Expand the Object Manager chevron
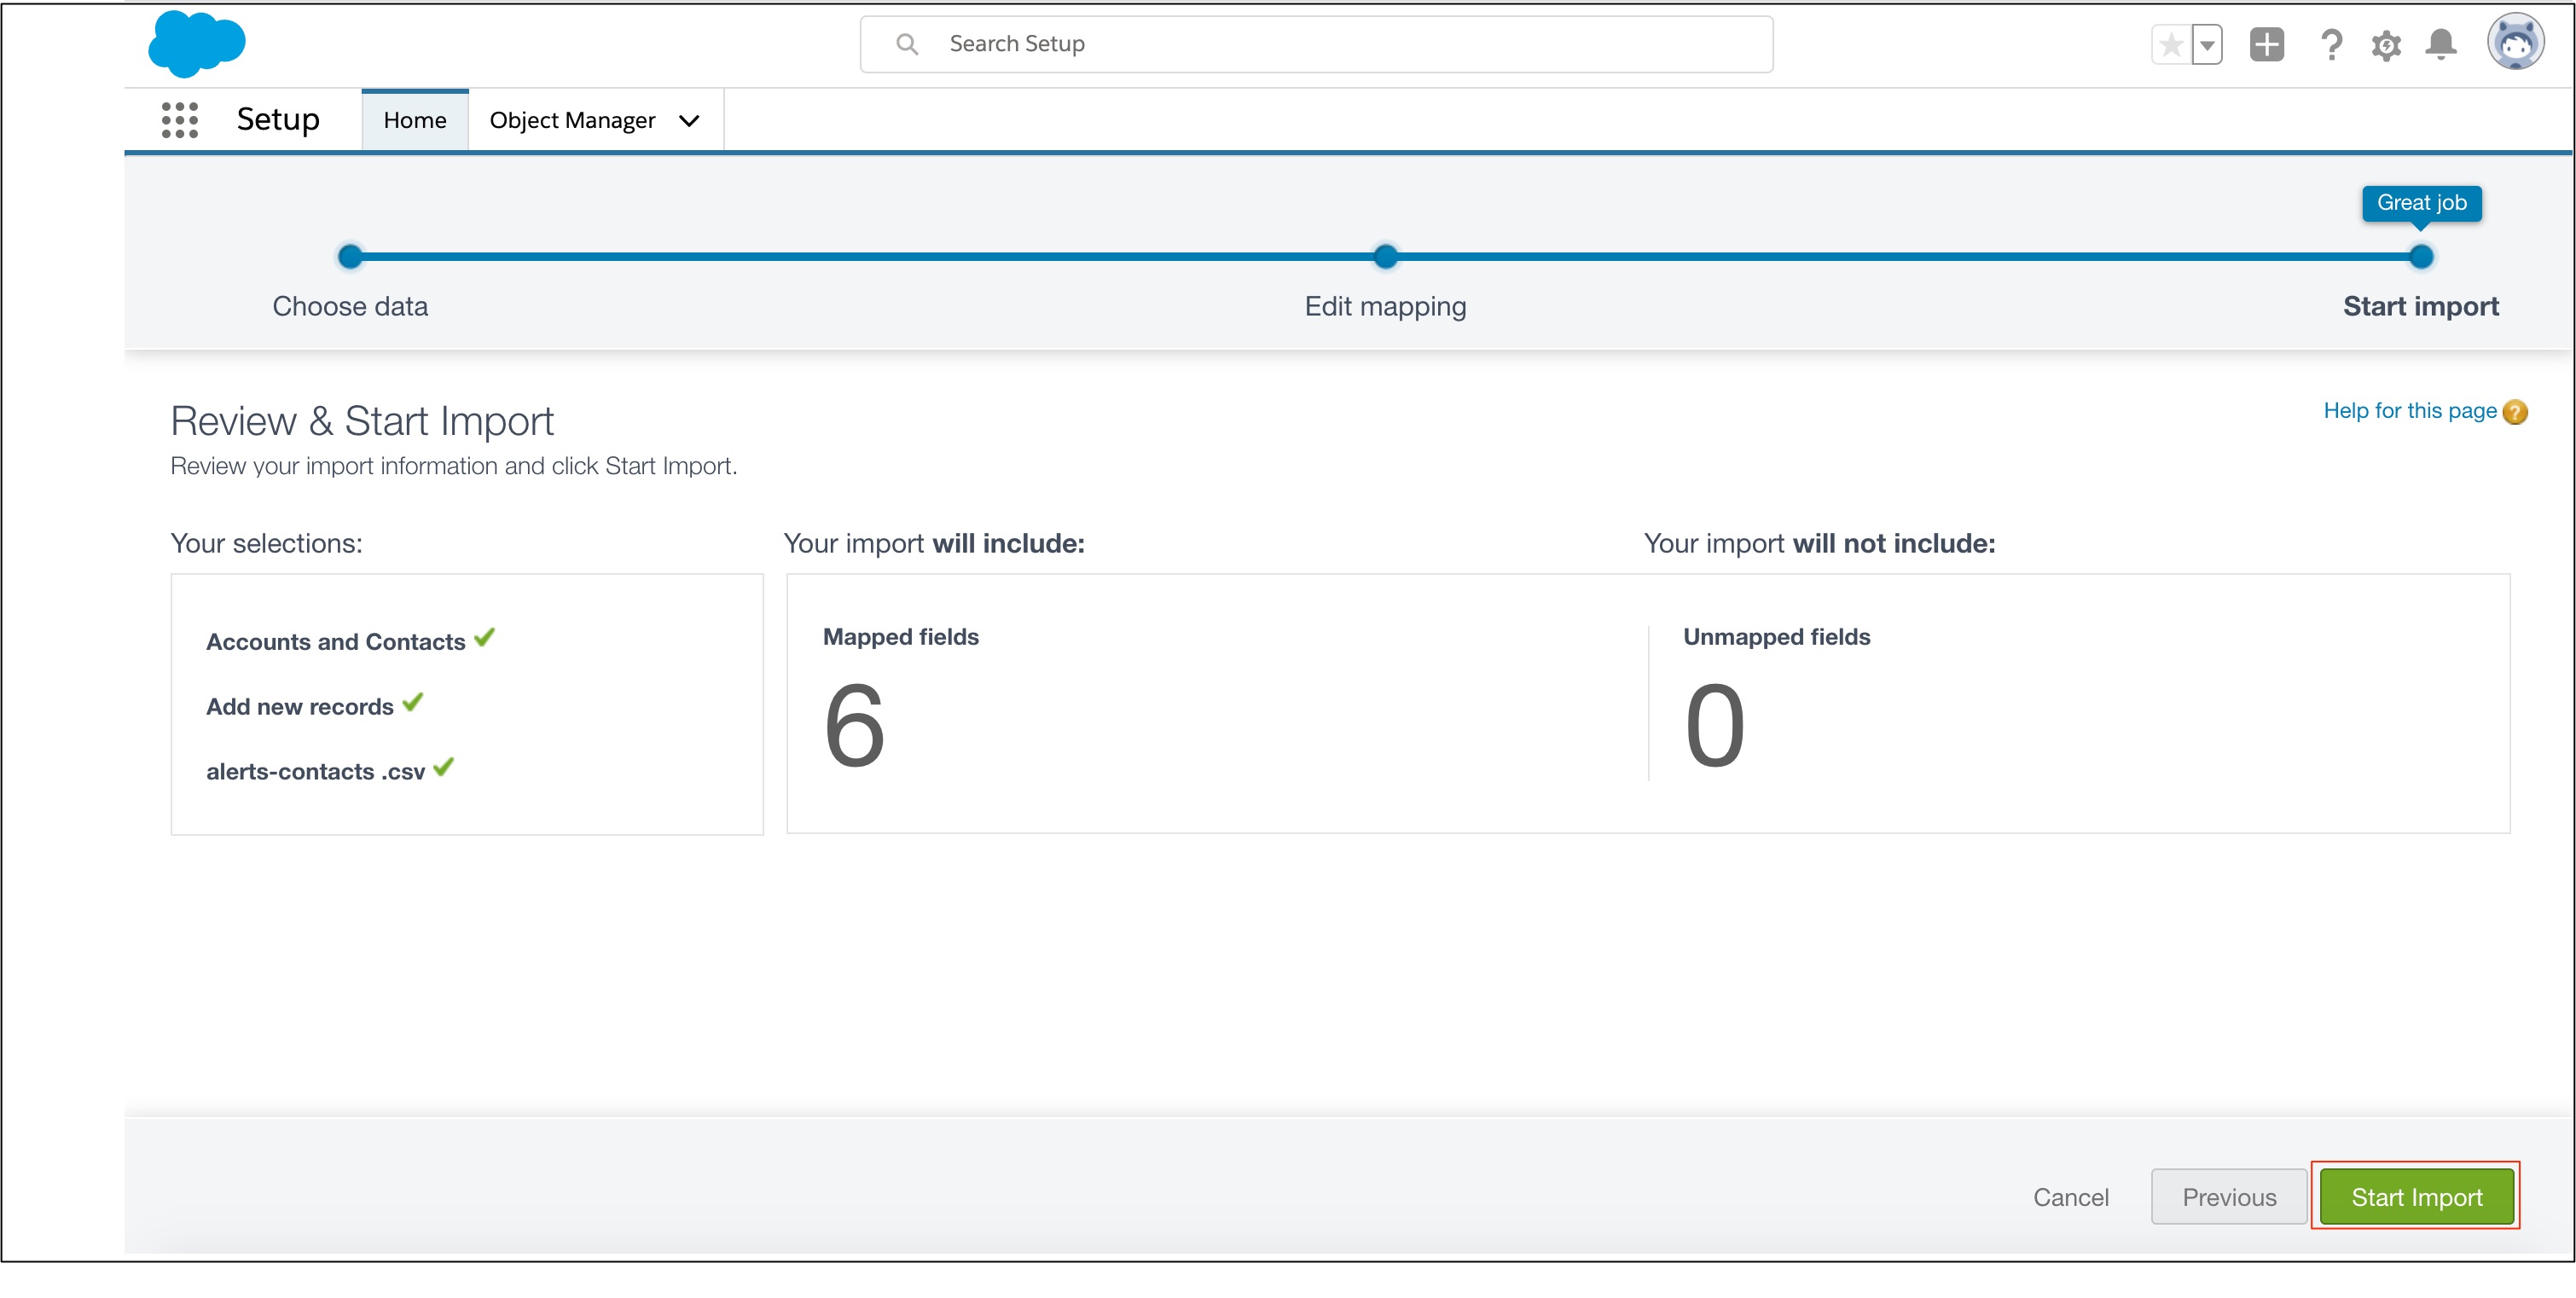The height and width of the screenshot is (1298, 2576). click(689, 121)
